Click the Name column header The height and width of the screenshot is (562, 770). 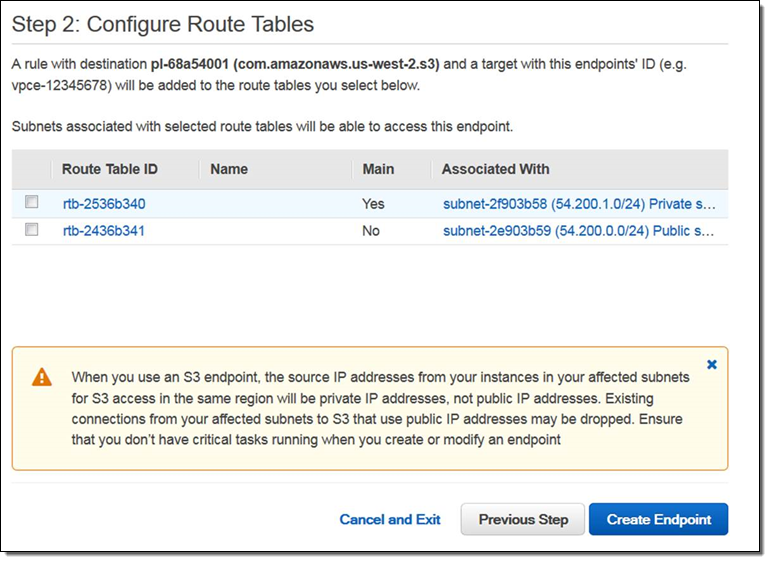pos(229,169)
